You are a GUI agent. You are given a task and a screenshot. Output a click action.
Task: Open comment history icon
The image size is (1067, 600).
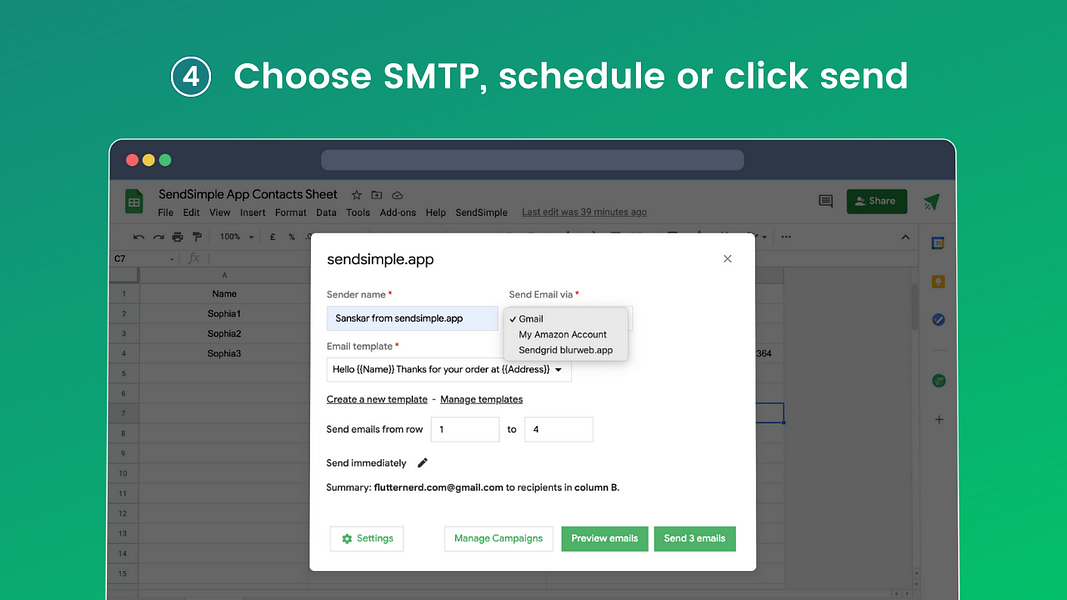click(x=825, y=201)
